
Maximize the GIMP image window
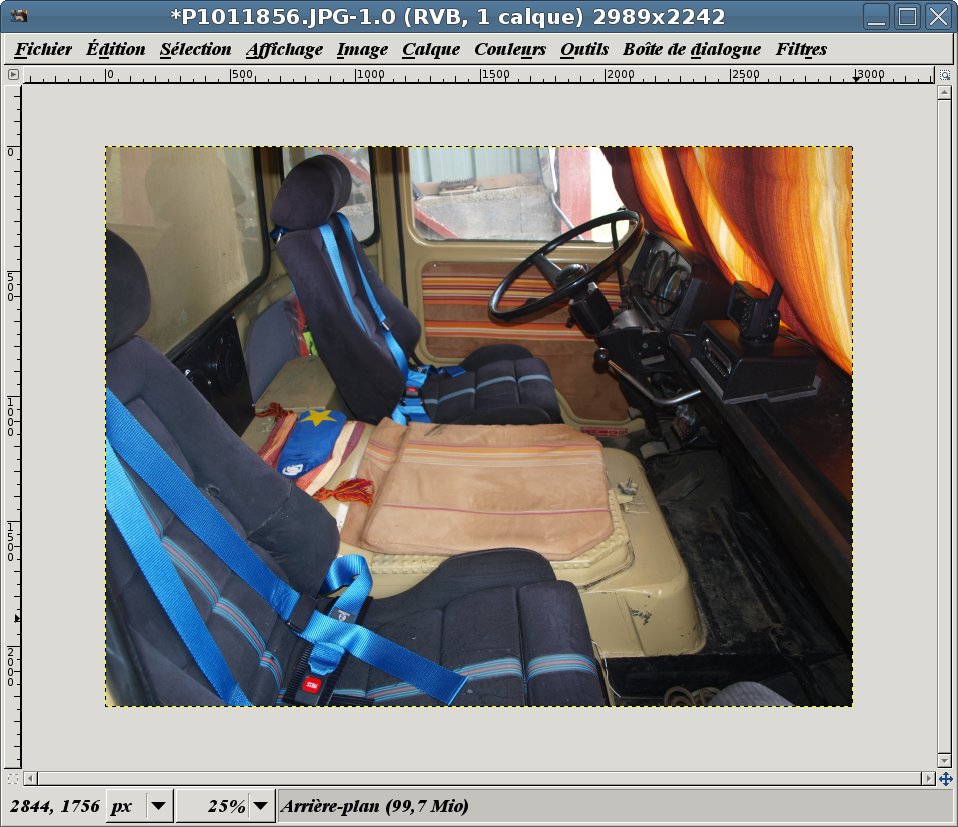pyautogui.click(x=907, y=16)
